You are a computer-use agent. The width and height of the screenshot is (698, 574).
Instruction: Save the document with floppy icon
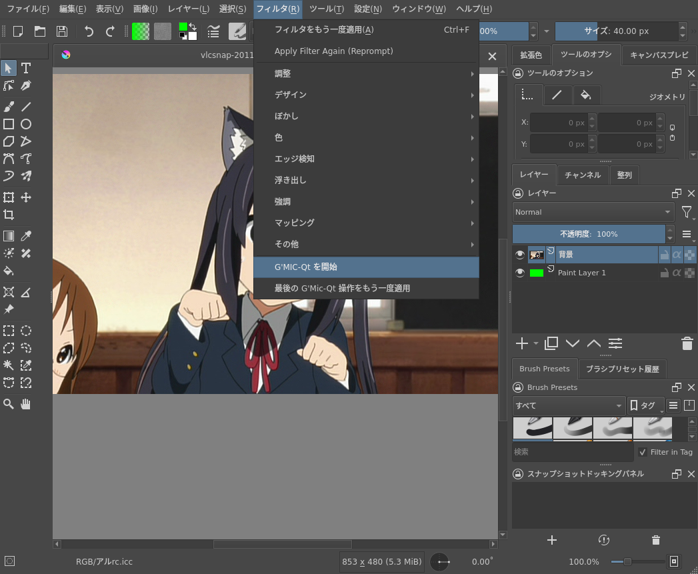pos(62,32)
